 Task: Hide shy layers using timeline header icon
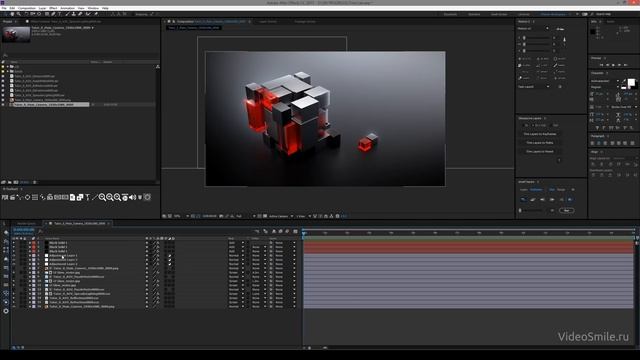tap(274, 231)
